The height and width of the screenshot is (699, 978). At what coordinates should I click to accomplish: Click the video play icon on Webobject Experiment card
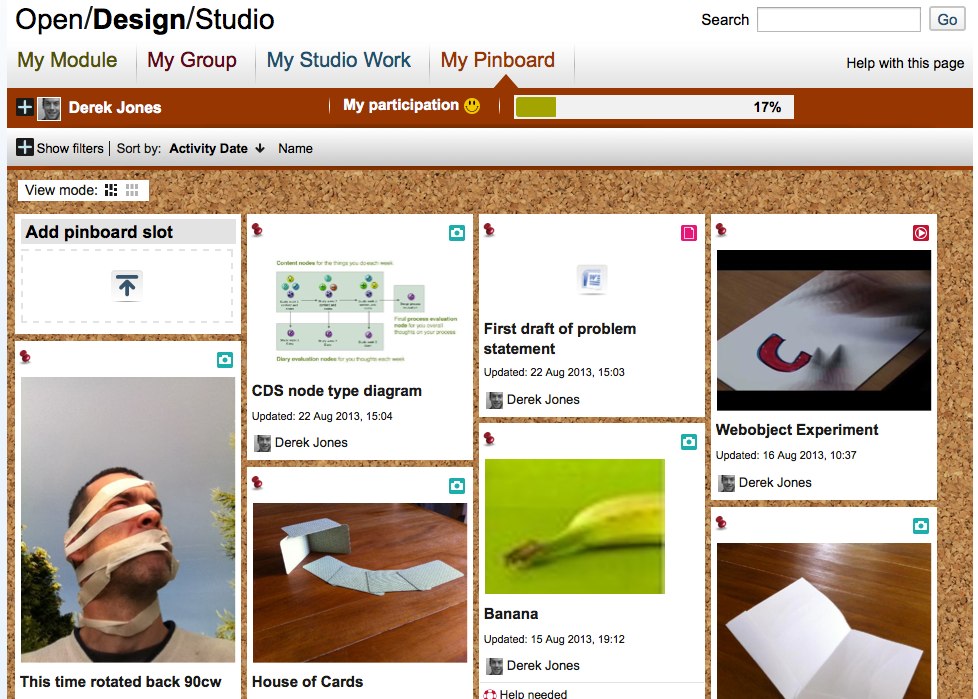click(921, 233)
